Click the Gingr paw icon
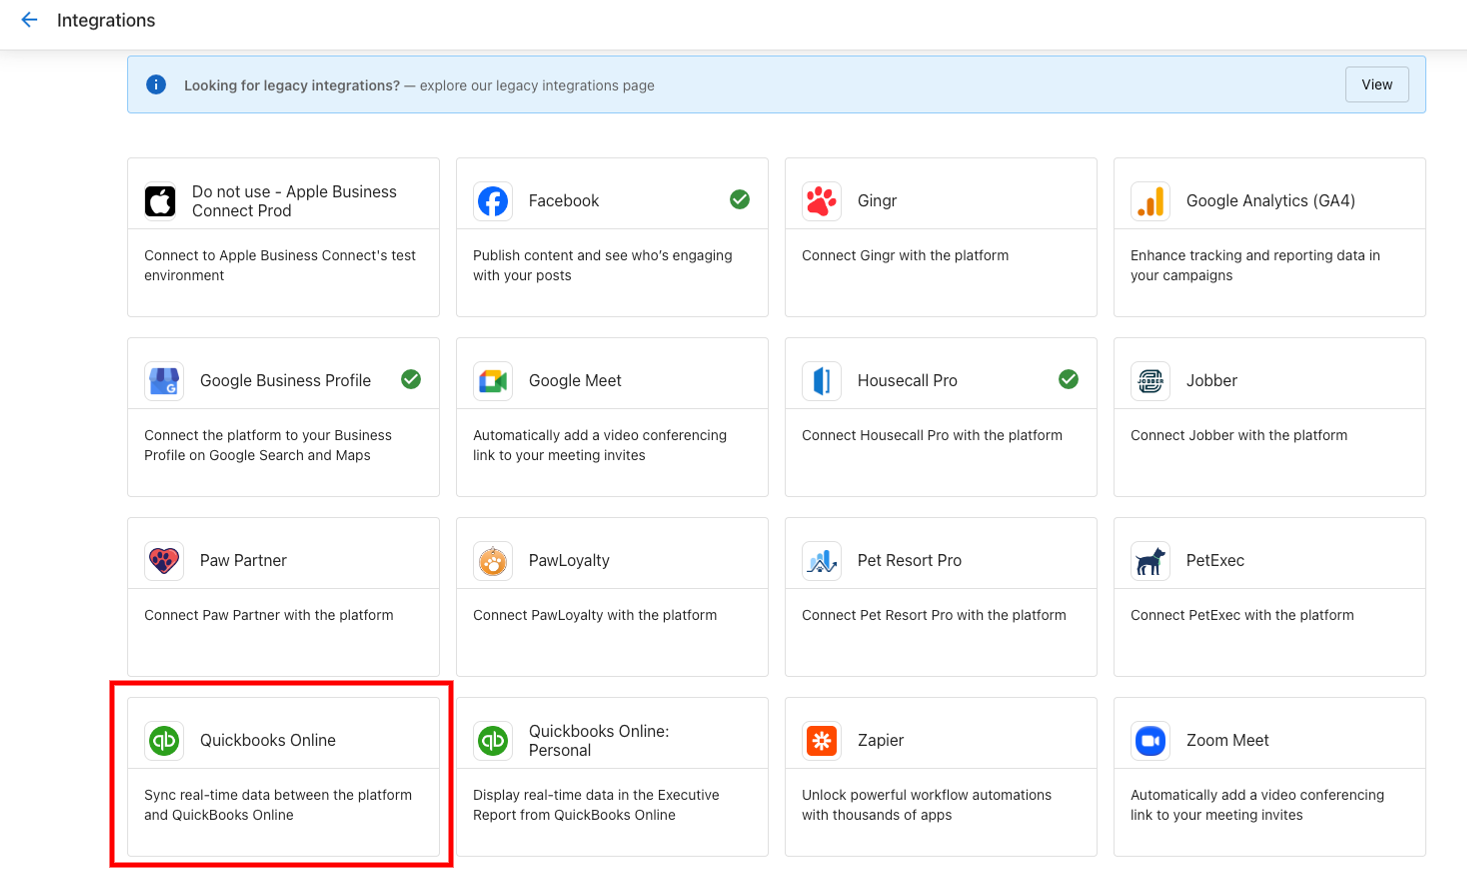The image size is (1467, 871). (821, 201)
